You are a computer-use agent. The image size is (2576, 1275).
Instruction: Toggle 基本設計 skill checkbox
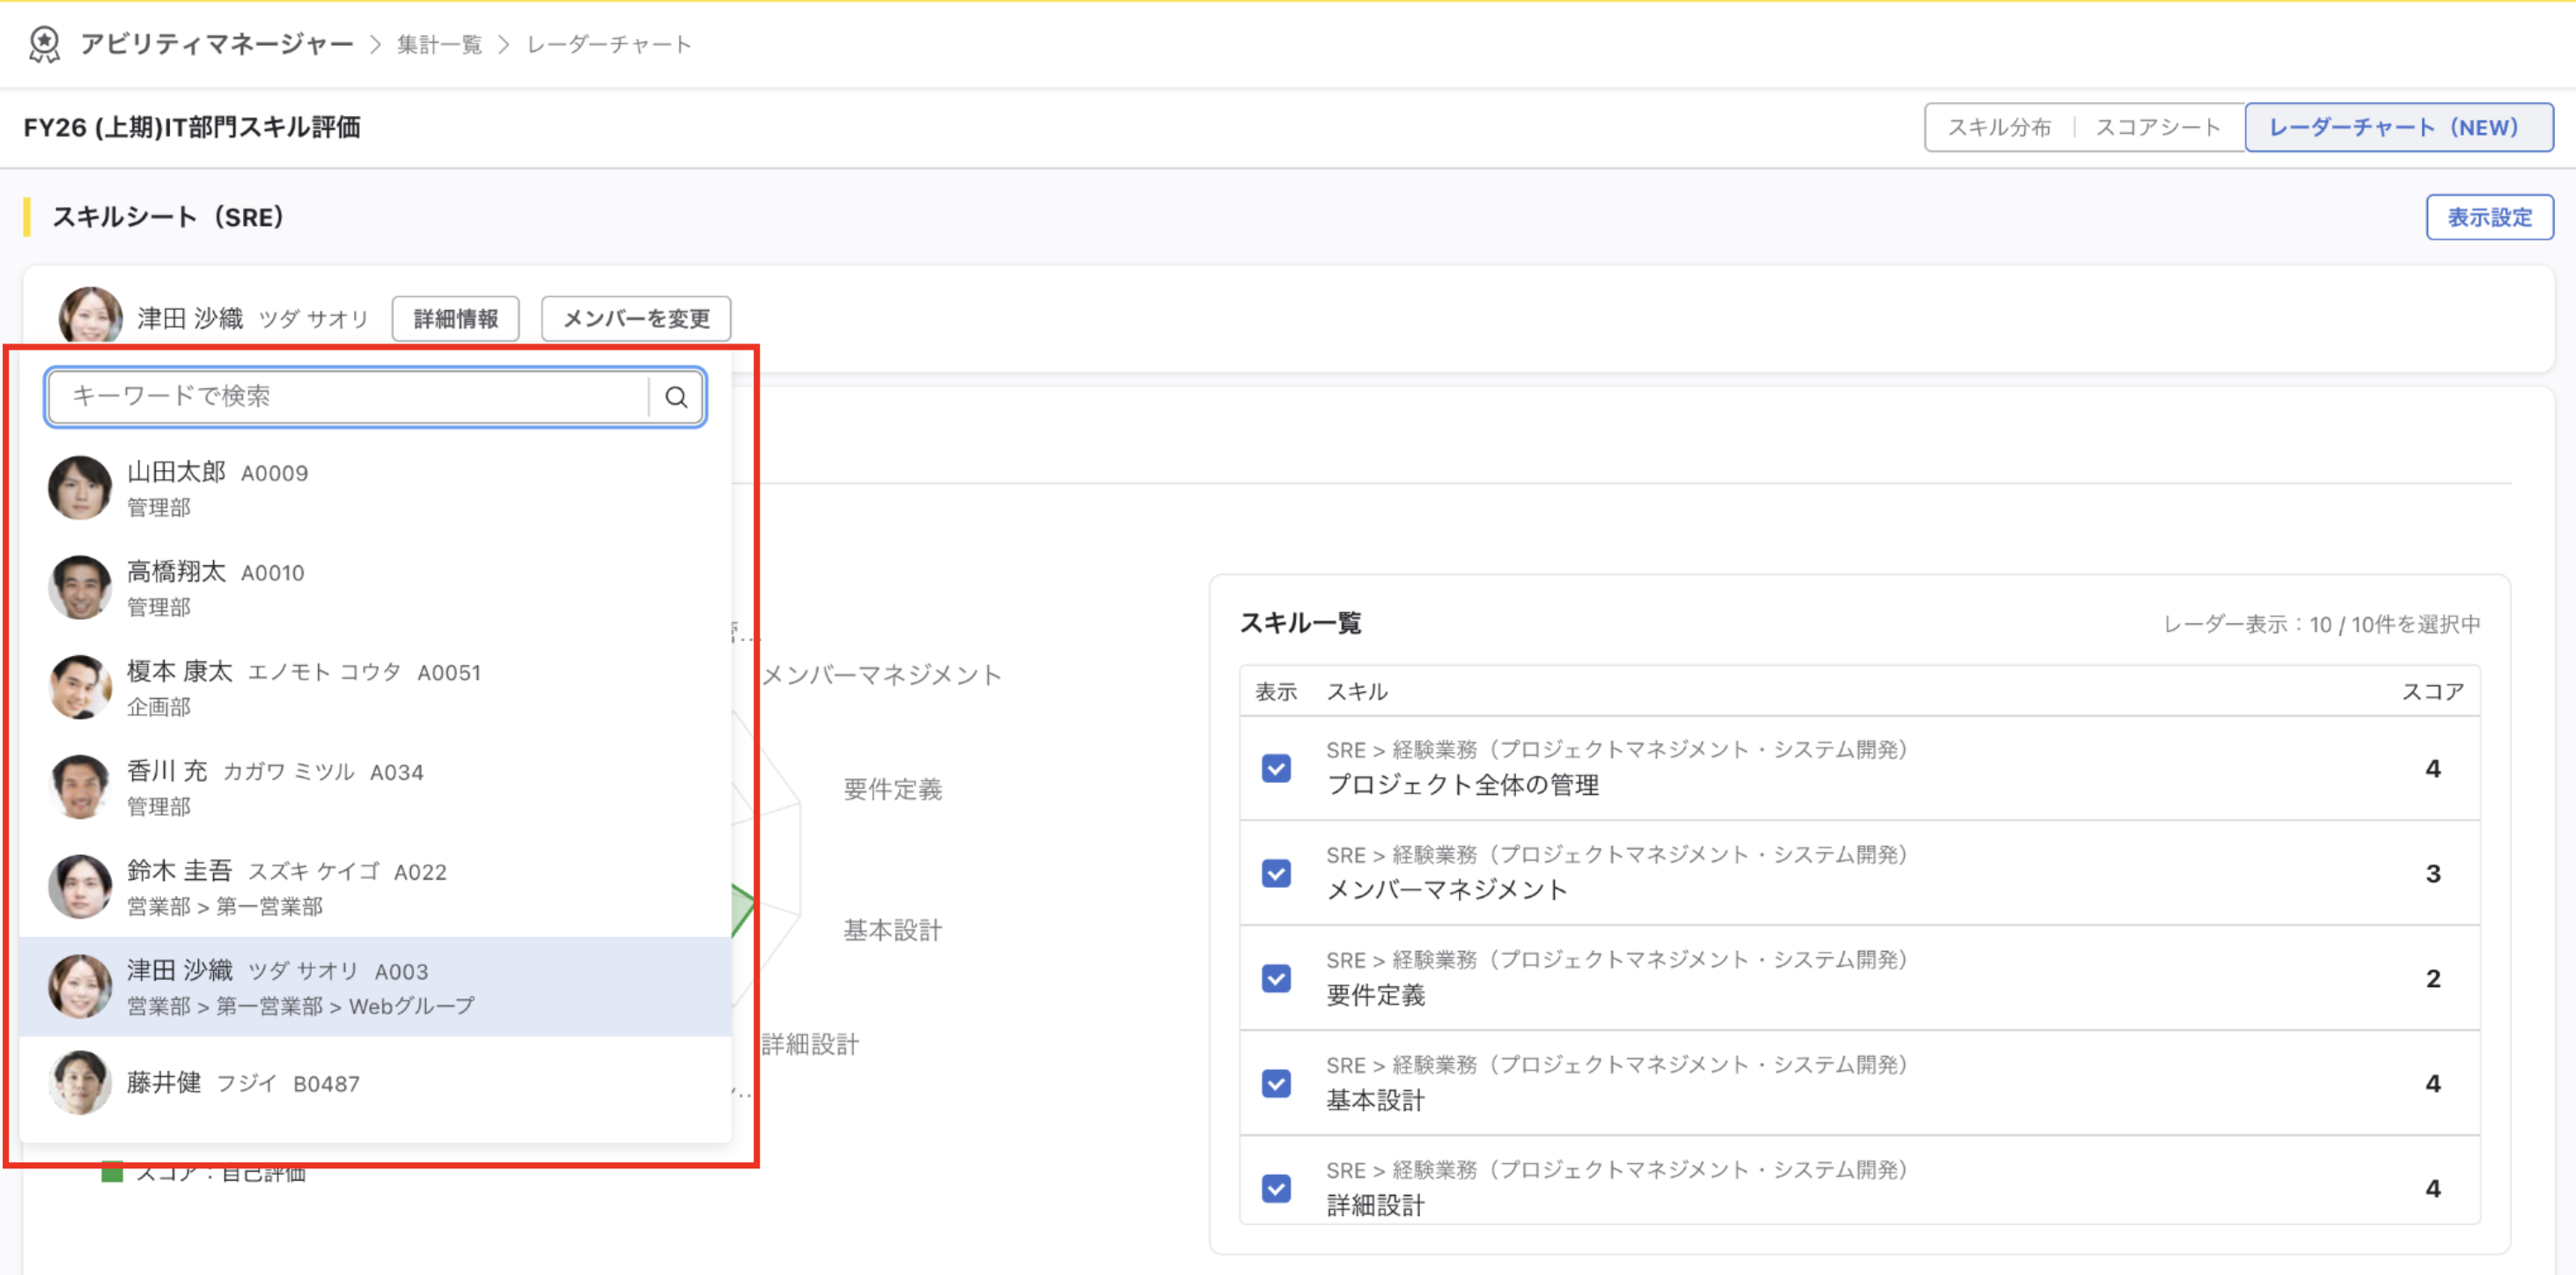1276,1083
